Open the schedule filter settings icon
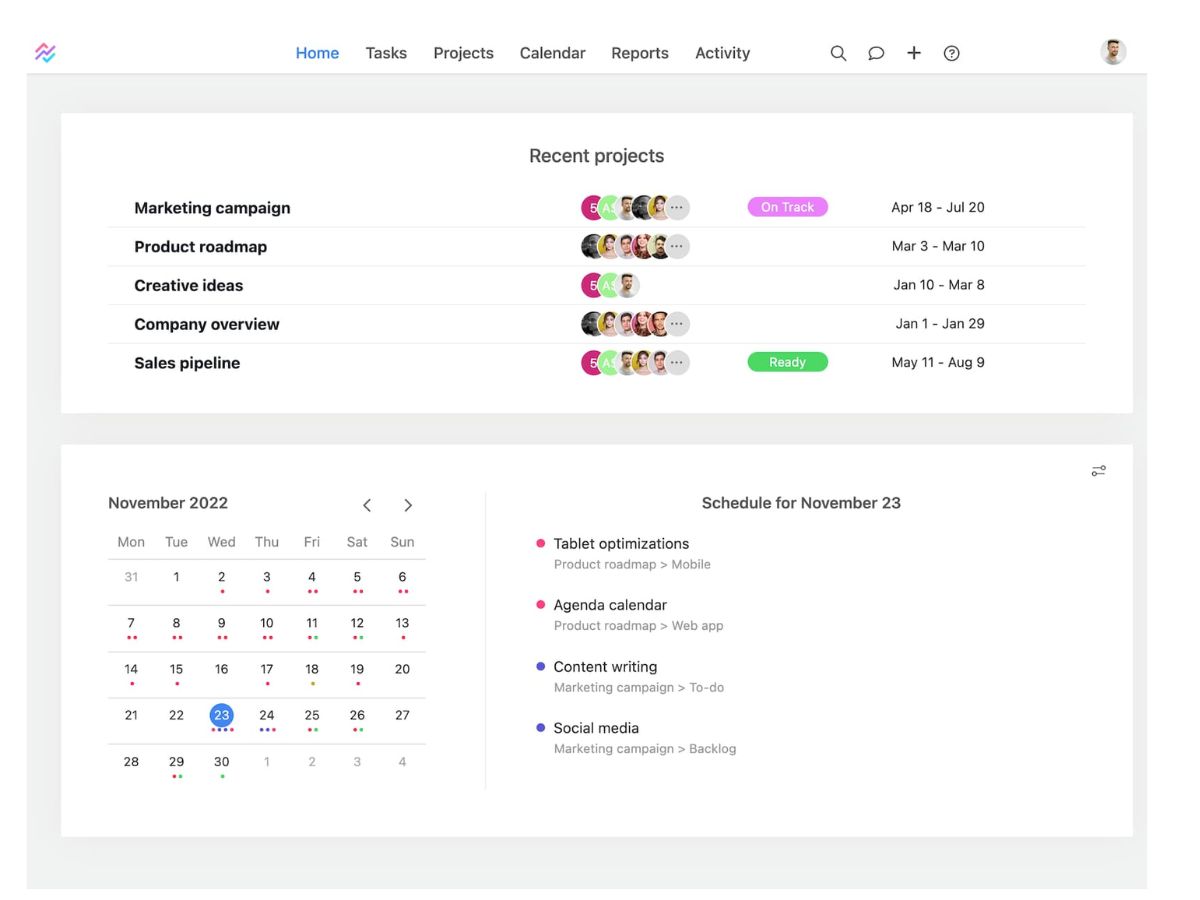This screenshot has height=900, width=1200. 1099,471
